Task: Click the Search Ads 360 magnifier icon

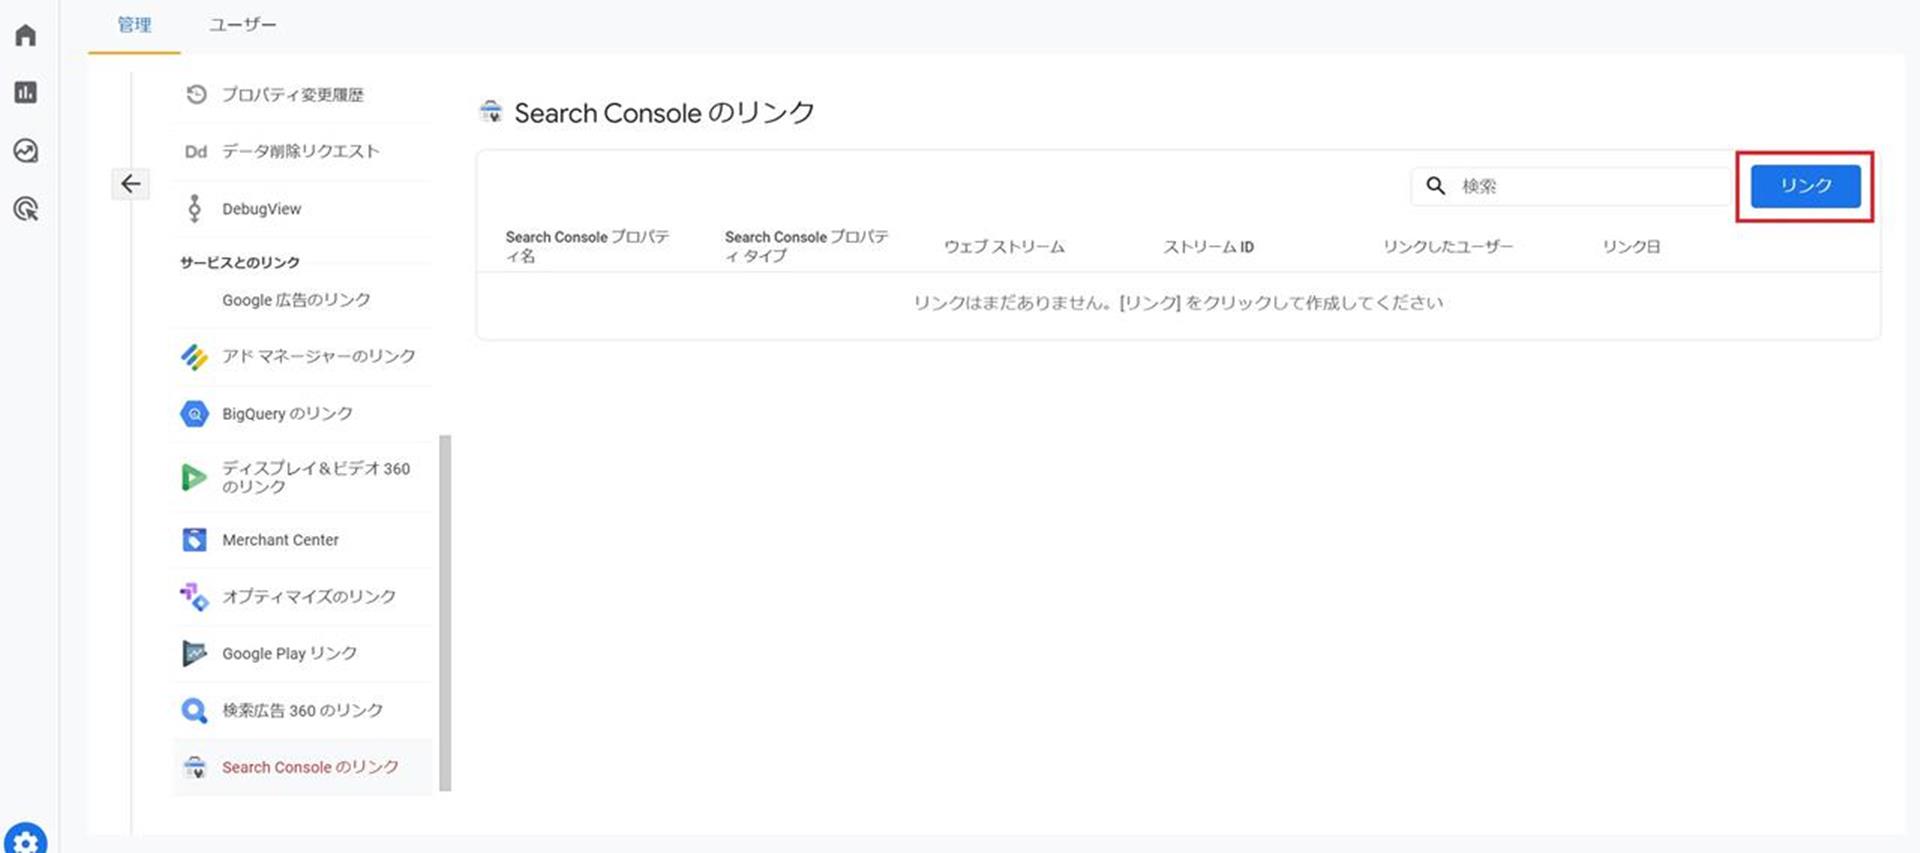Action: tap(194, 711)
